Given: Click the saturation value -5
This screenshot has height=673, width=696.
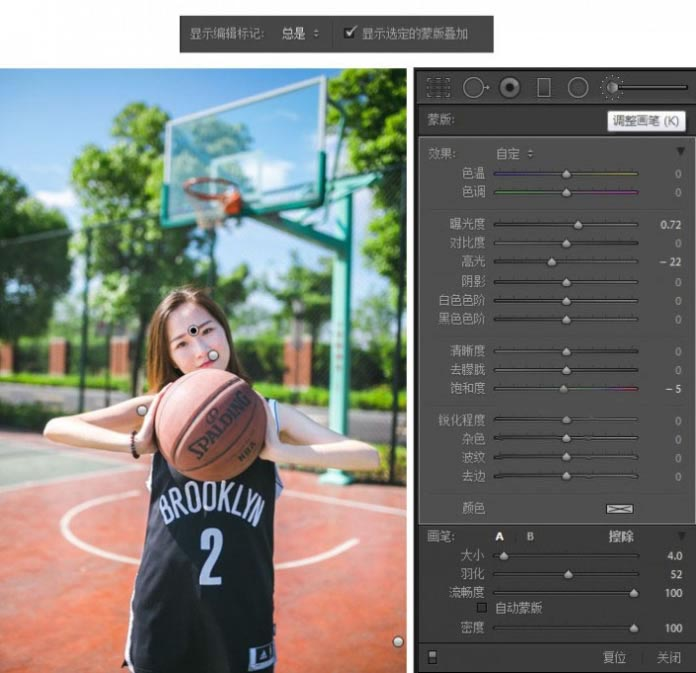Looking at the screenshot, I should (673, 389).
